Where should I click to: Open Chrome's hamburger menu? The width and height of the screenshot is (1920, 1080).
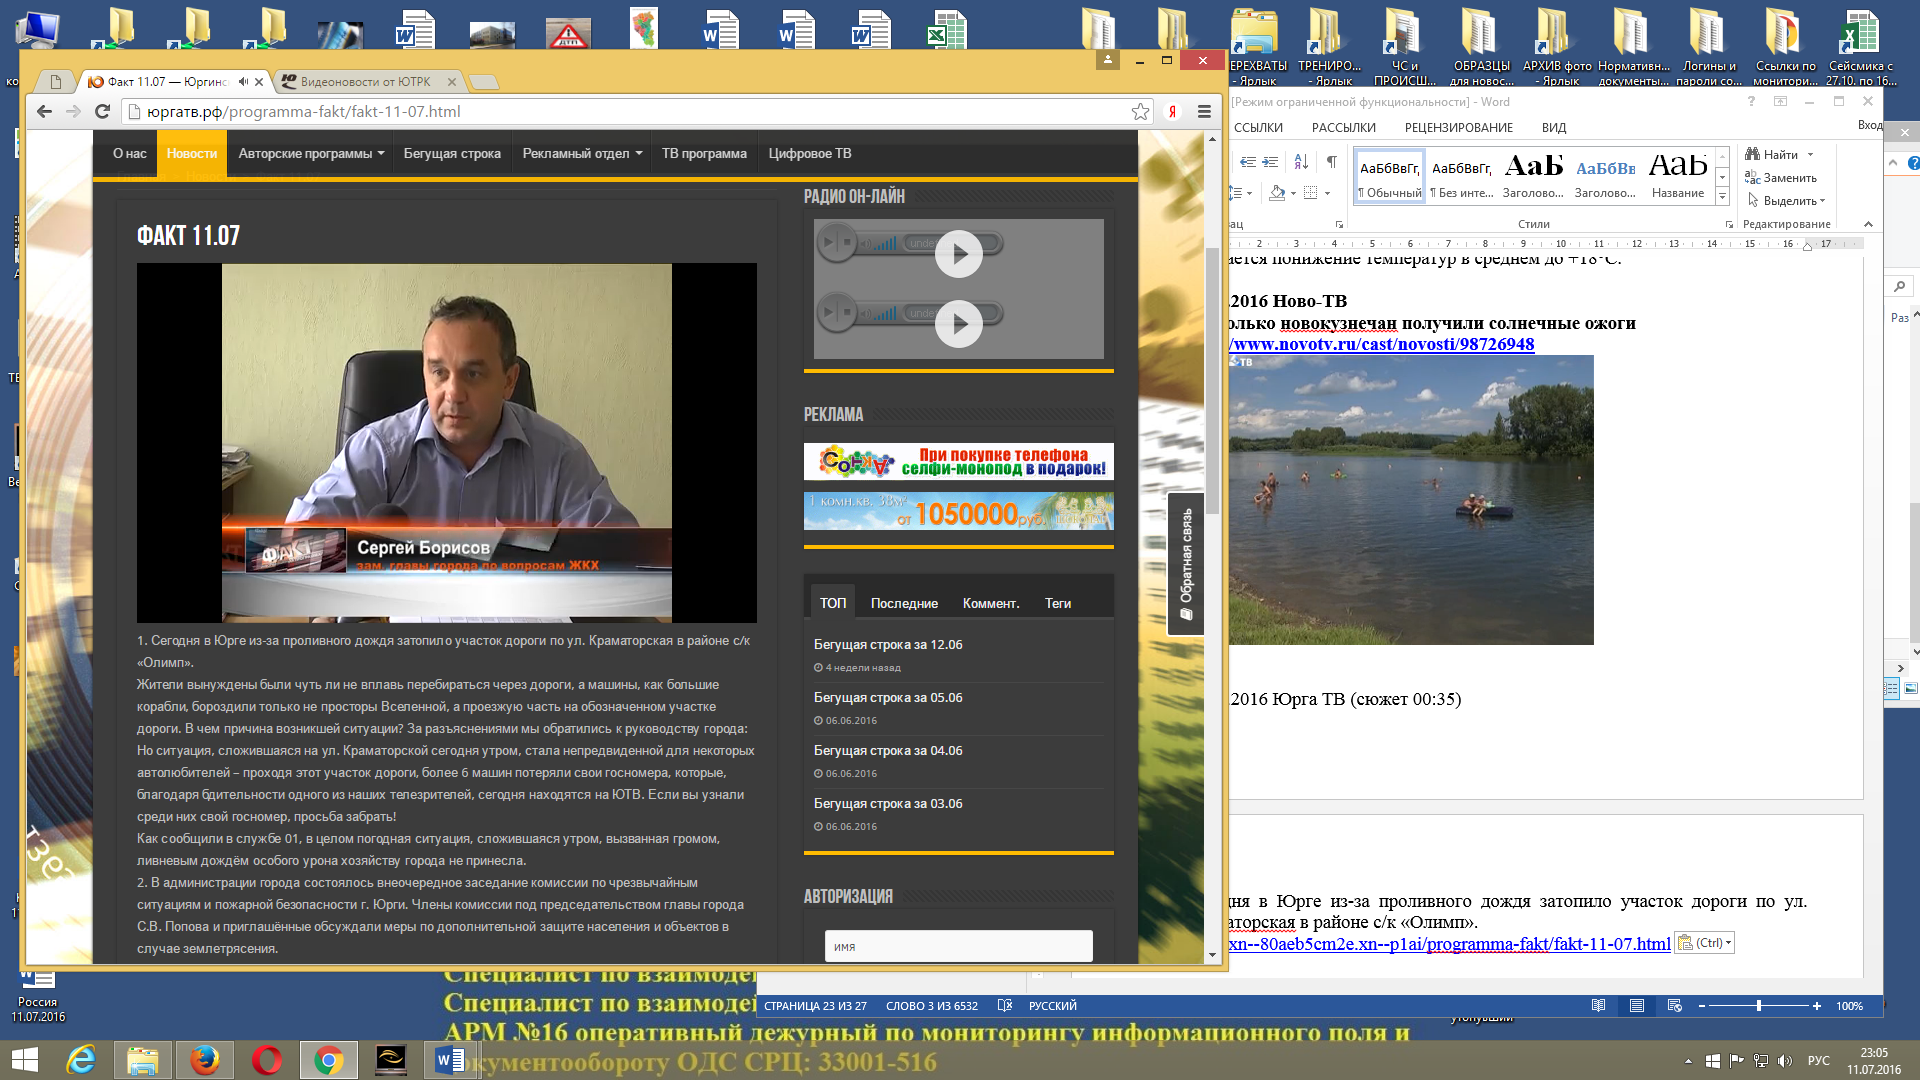pos(1204,112)
